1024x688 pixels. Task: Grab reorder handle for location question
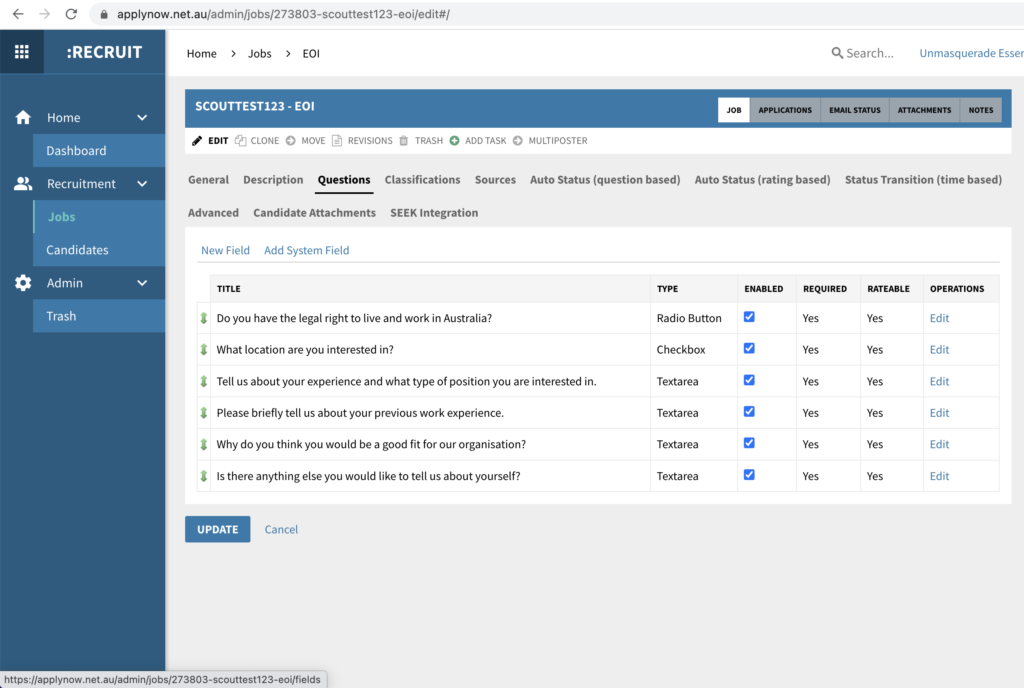coord(204,350)
